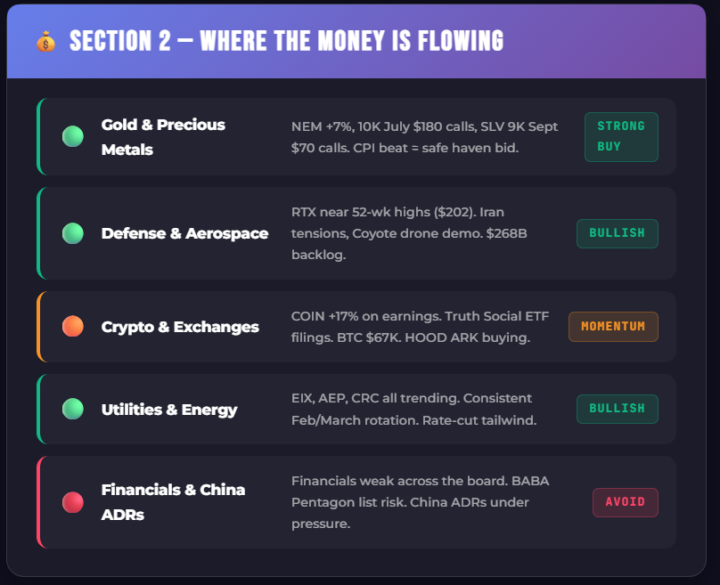Viewport: 720px width, 585px height.
Task: Click green dot beside Gold & Precious Metals
Action: click(x=73, y=137)
